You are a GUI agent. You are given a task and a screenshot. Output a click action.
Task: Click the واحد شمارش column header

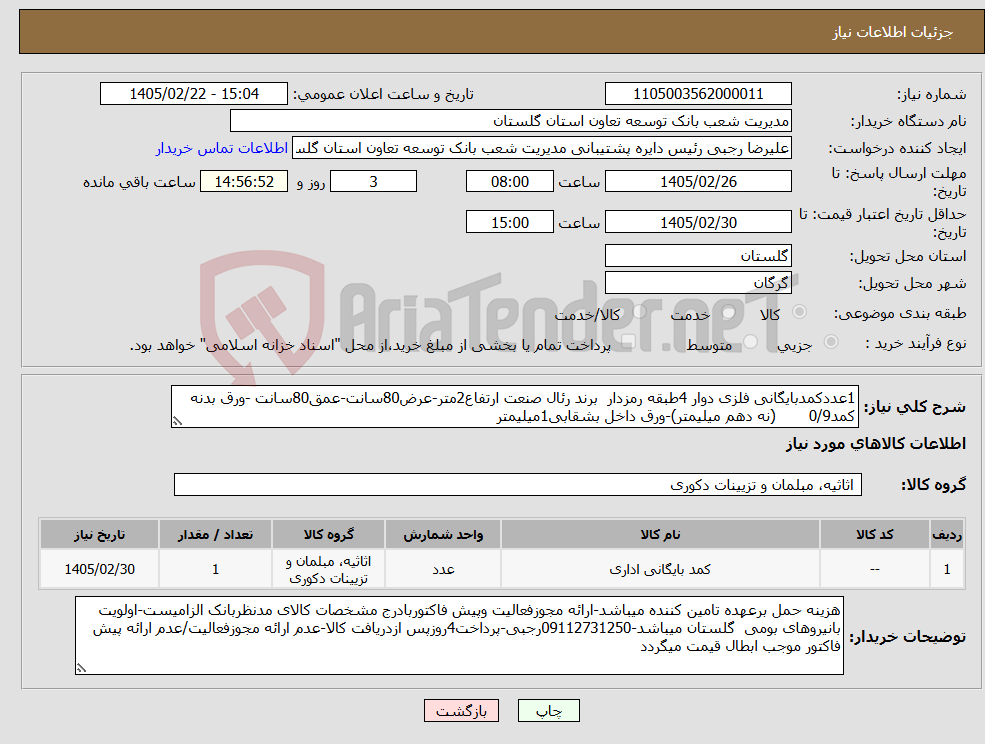point(443,535)
